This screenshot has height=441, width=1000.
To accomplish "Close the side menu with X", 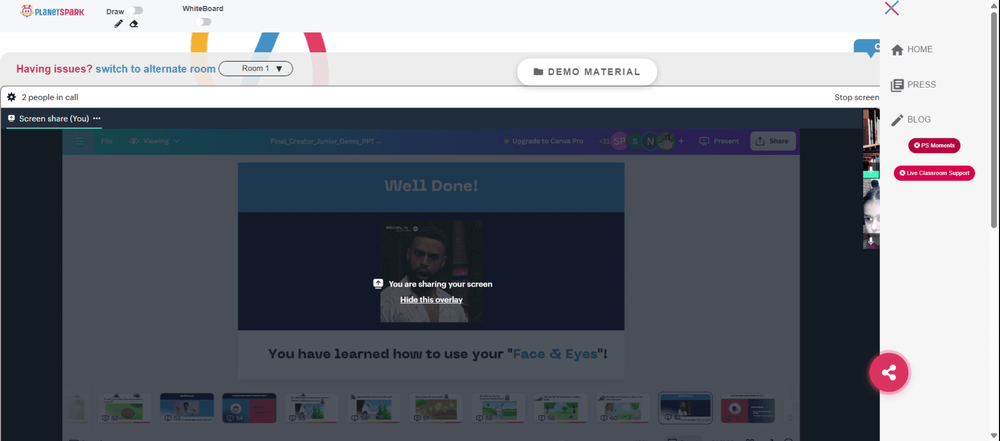I will (x=892, y=8).
